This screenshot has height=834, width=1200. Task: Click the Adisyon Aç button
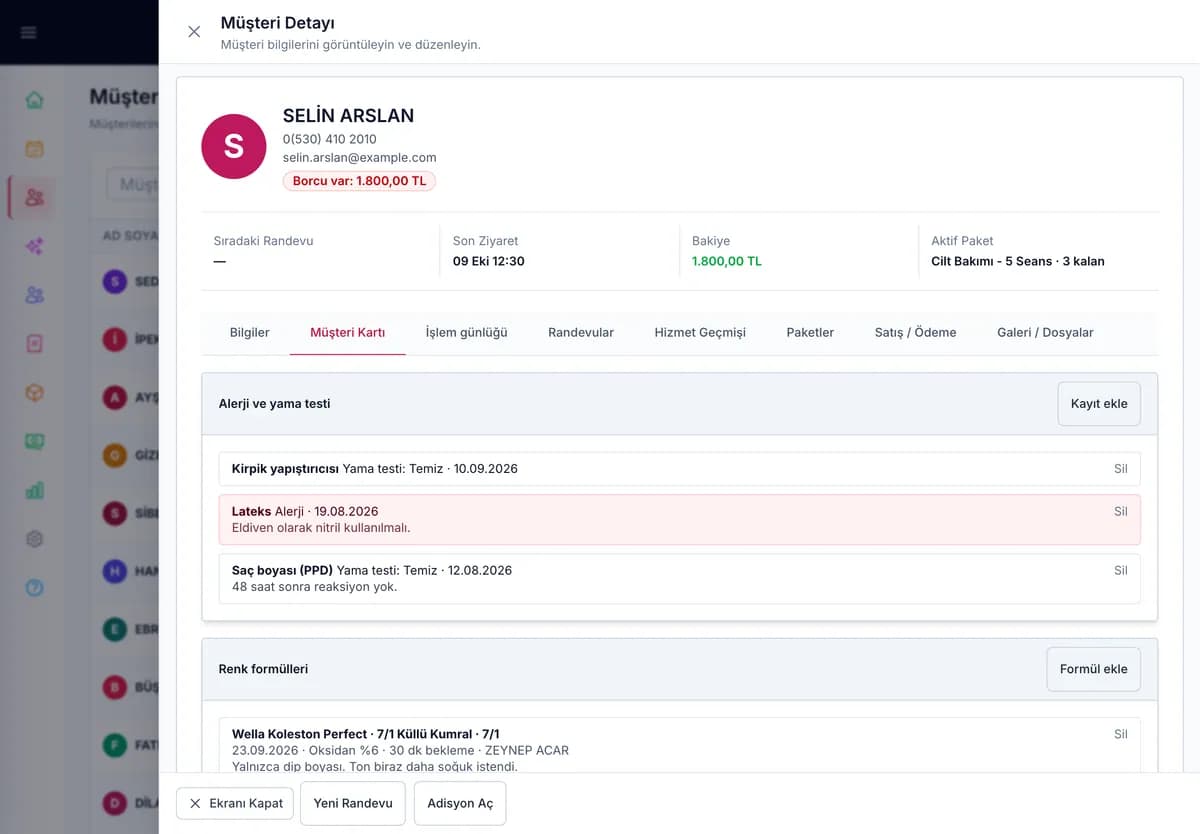[460, 803]
